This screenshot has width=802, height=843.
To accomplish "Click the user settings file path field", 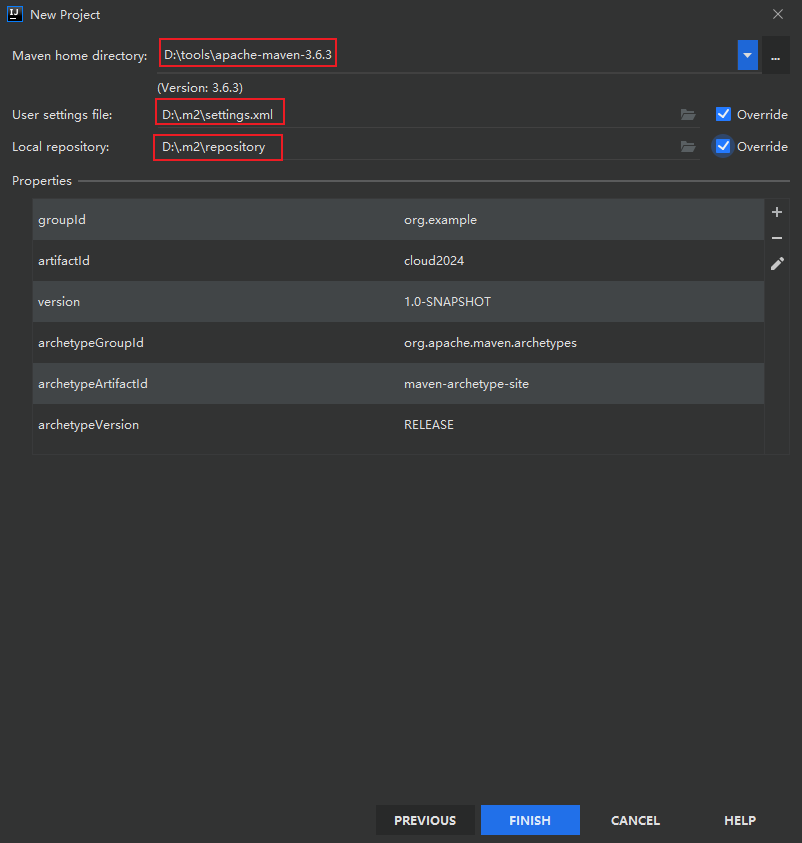I will (x=420, y=115).
